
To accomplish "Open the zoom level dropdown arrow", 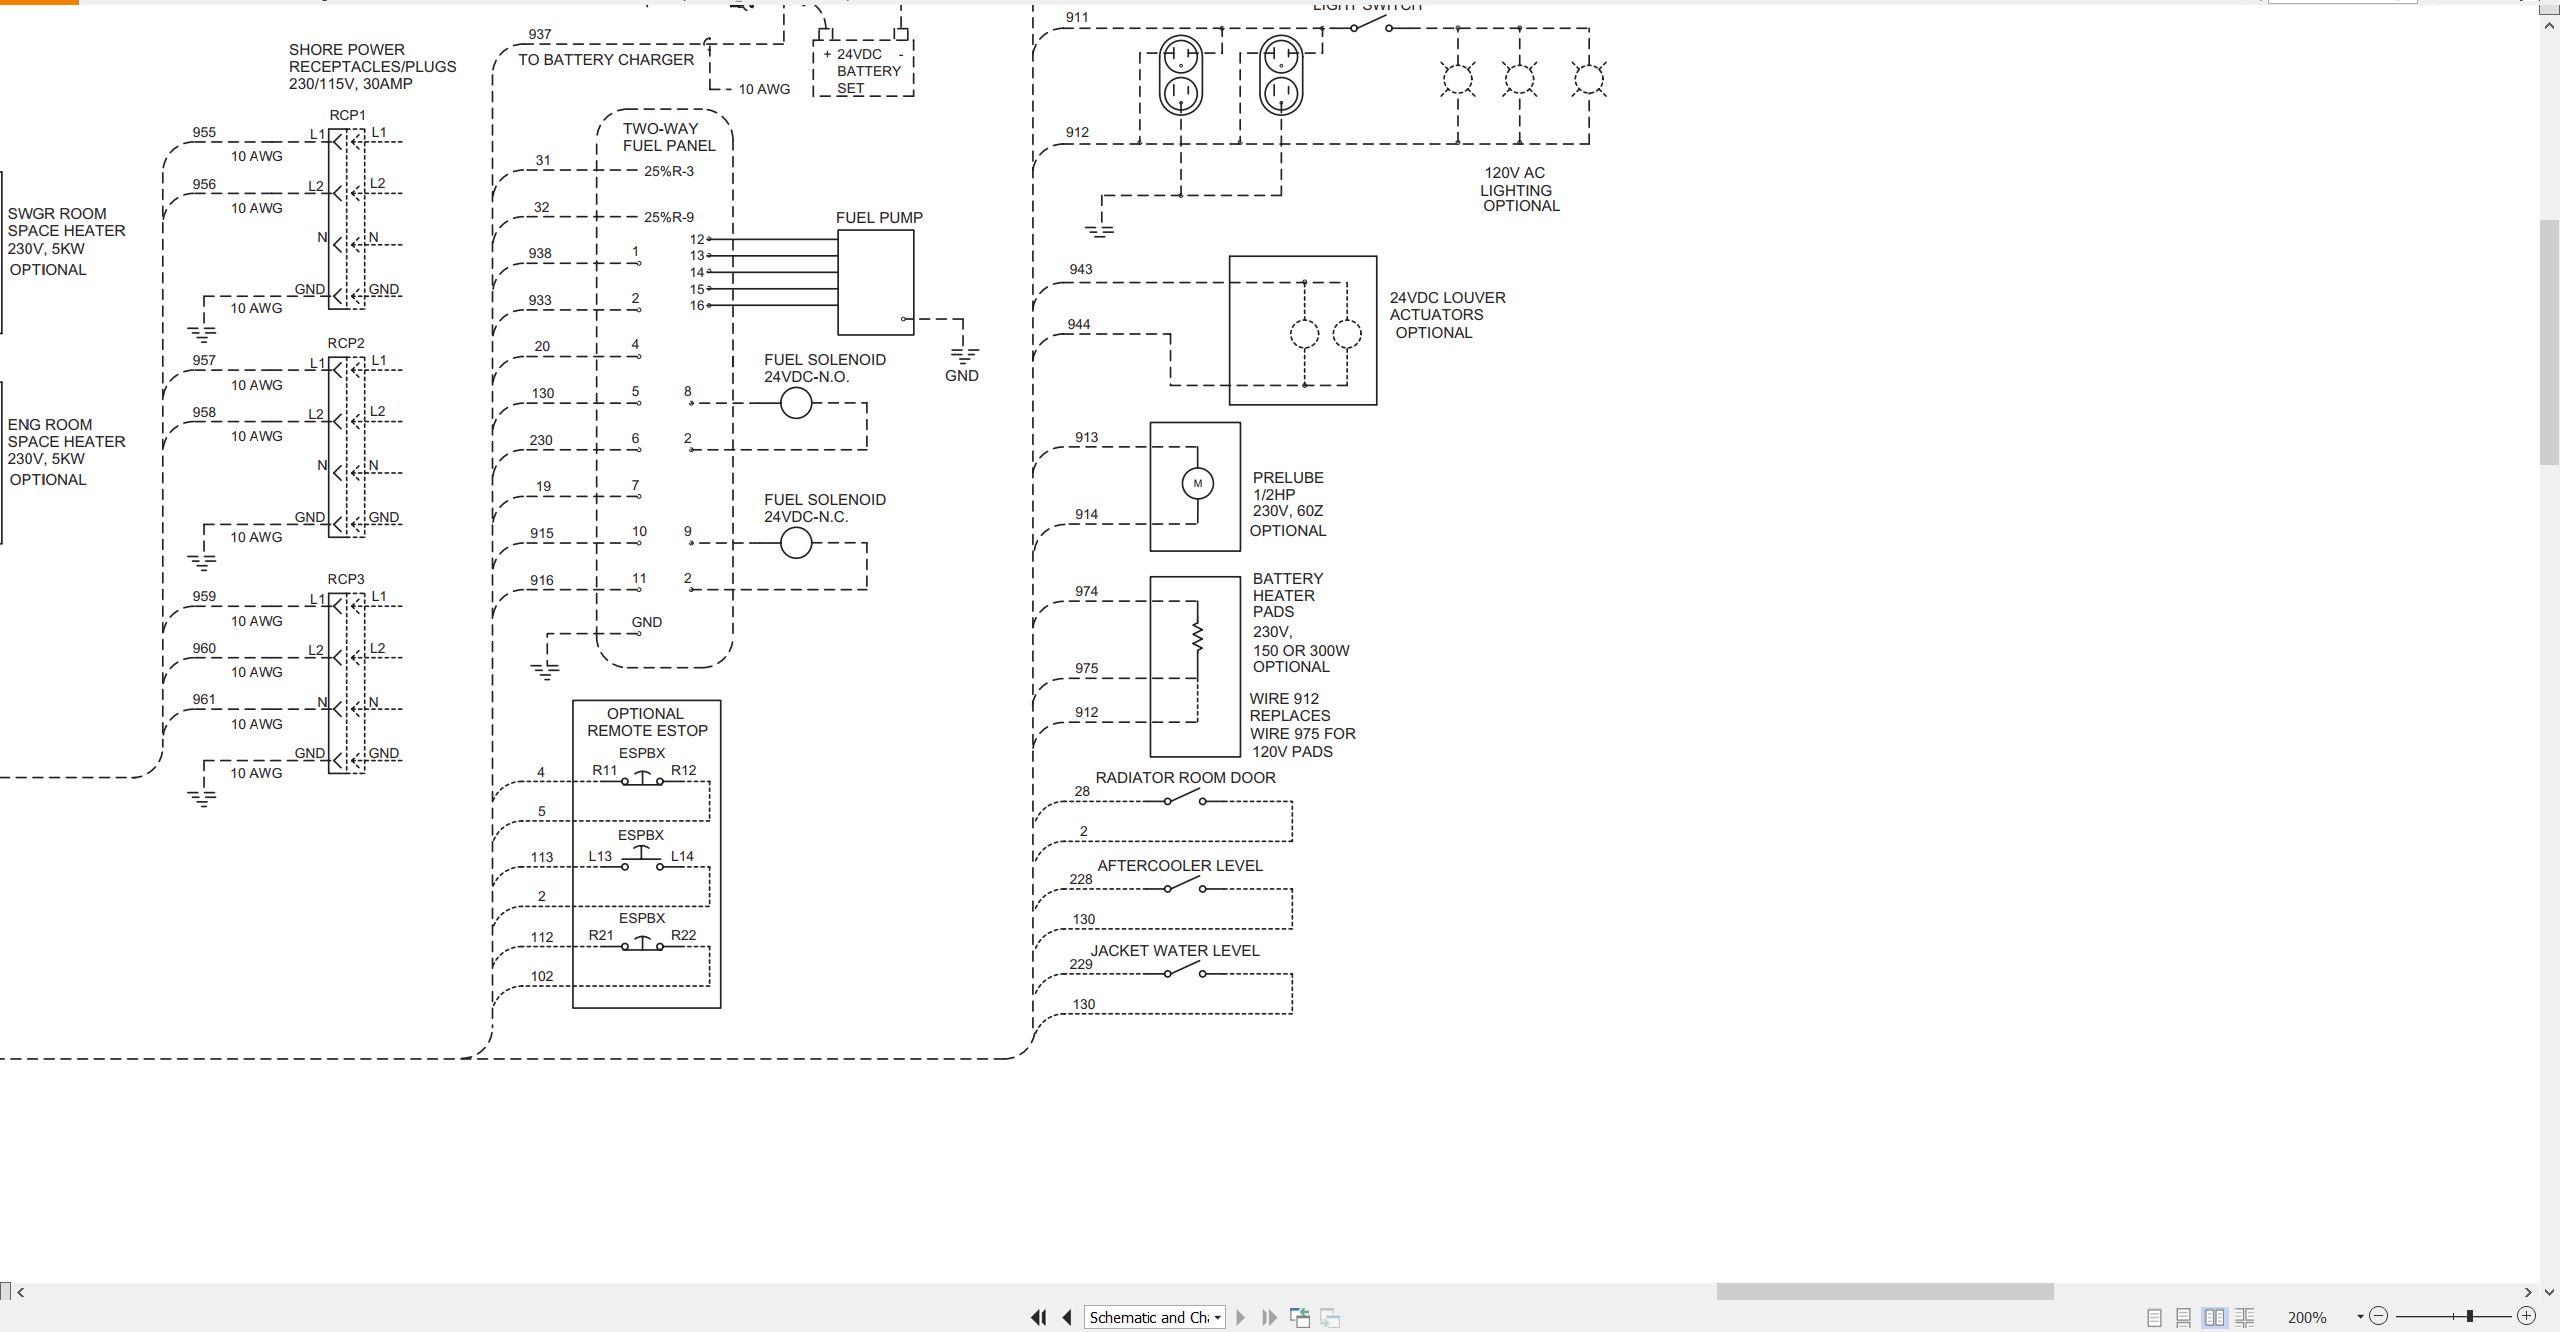I will (x=2360, y=1317).
